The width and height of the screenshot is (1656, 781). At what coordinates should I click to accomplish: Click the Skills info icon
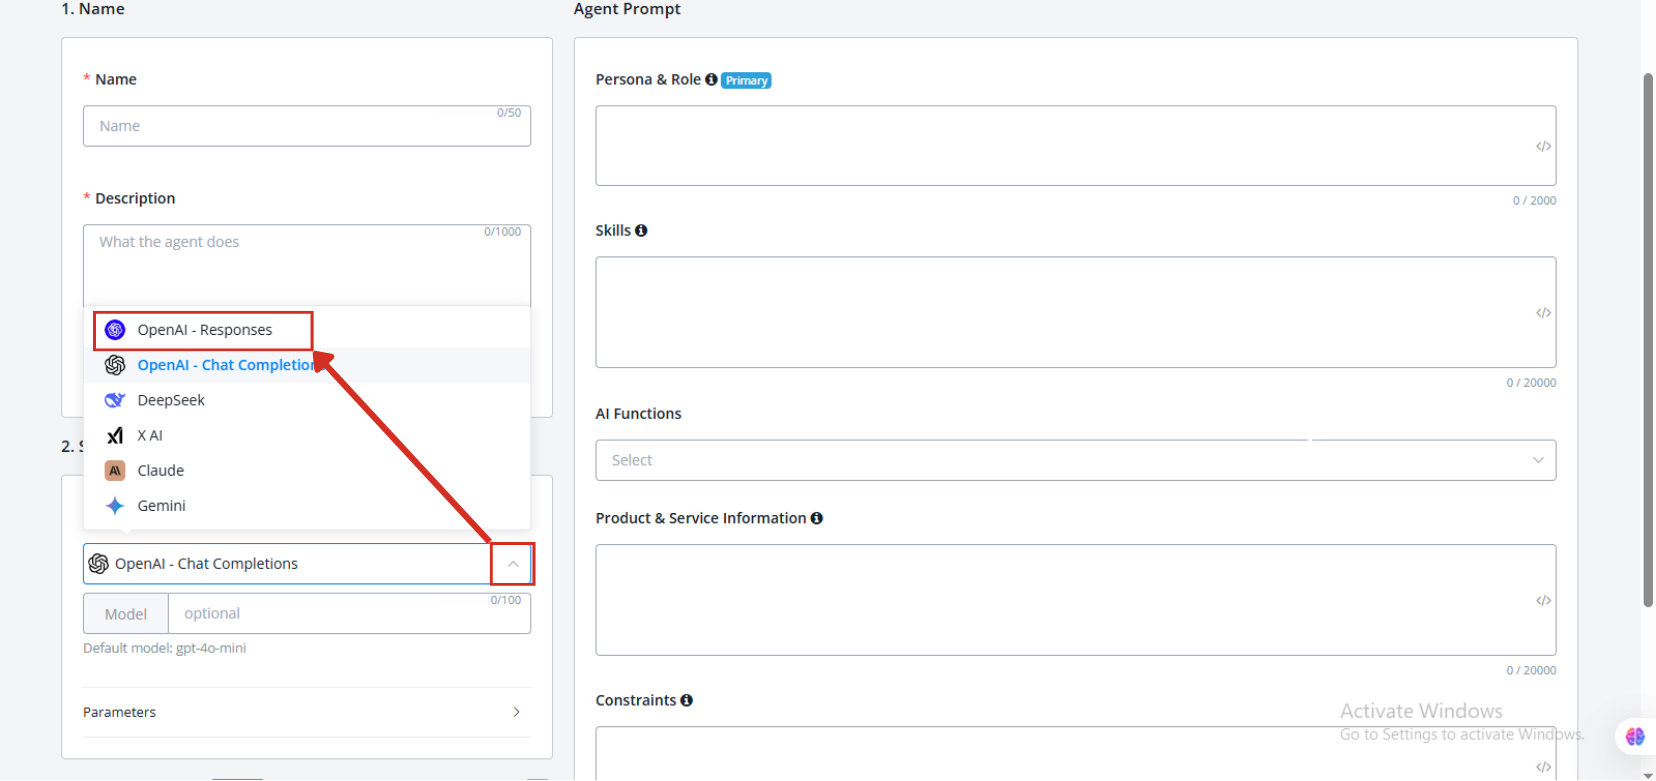[641, 231]
